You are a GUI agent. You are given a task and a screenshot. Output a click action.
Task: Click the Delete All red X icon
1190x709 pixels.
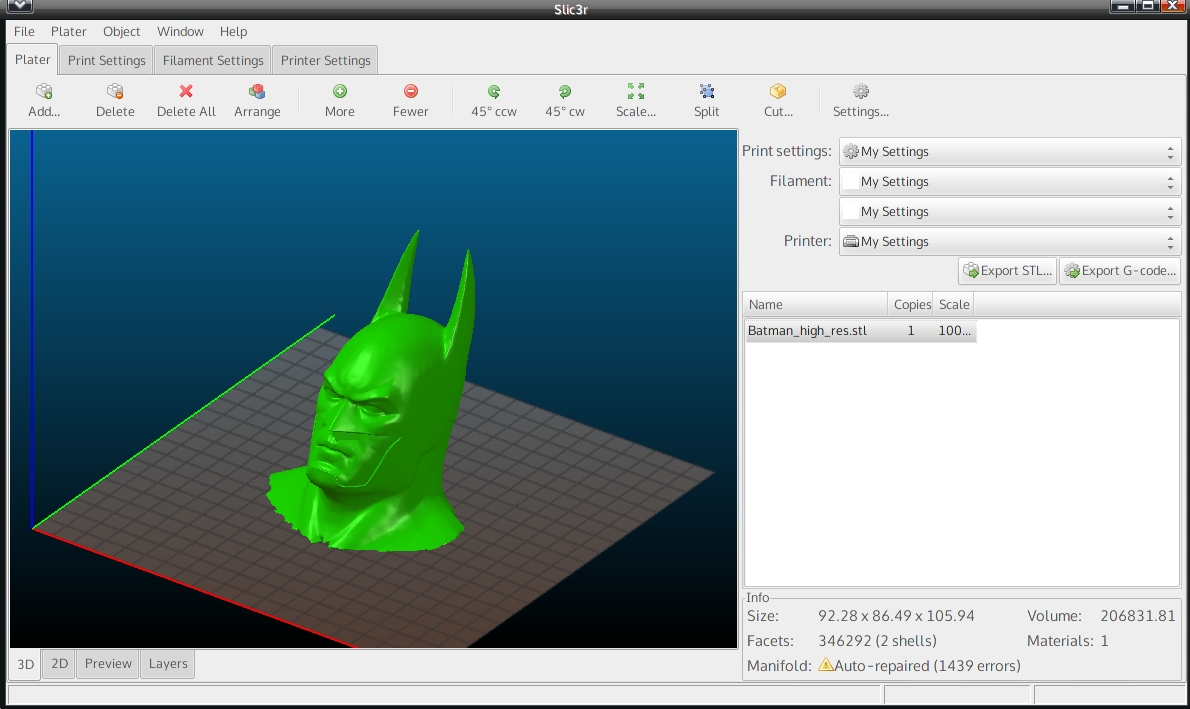pyautogui.click(x=186, y=92)
